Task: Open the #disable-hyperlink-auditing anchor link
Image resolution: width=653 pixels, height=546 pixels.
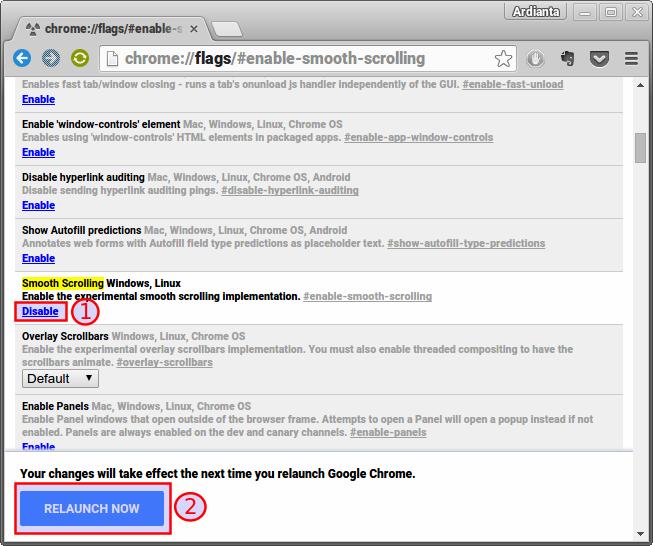Action: click(x=290, y=190)
